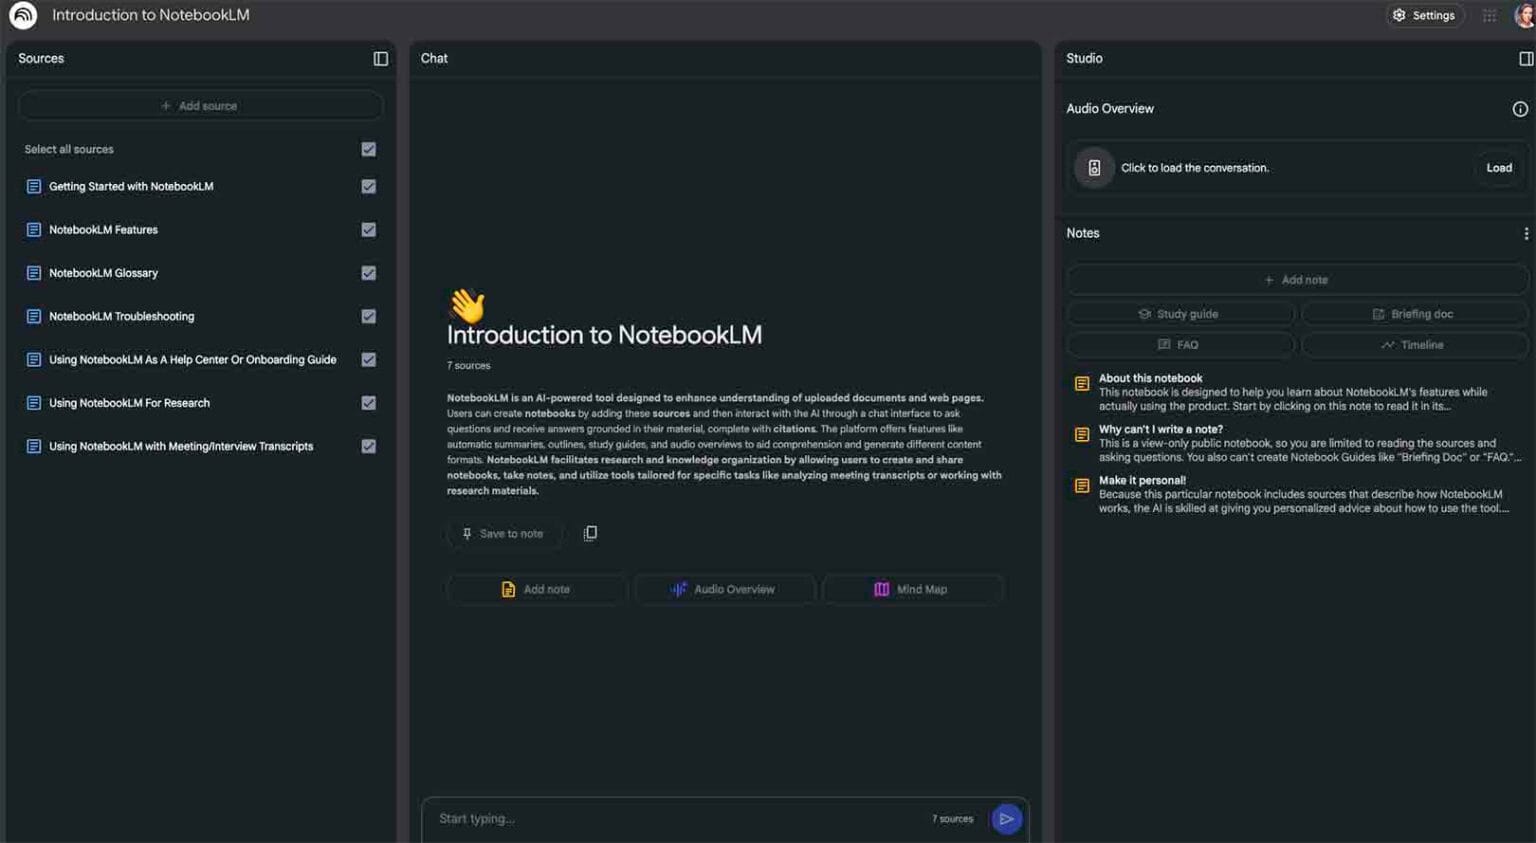Uncheck Using NotebookLM For Research source
The height and width of the screenshot is (843, 1536).
(369, 403)
